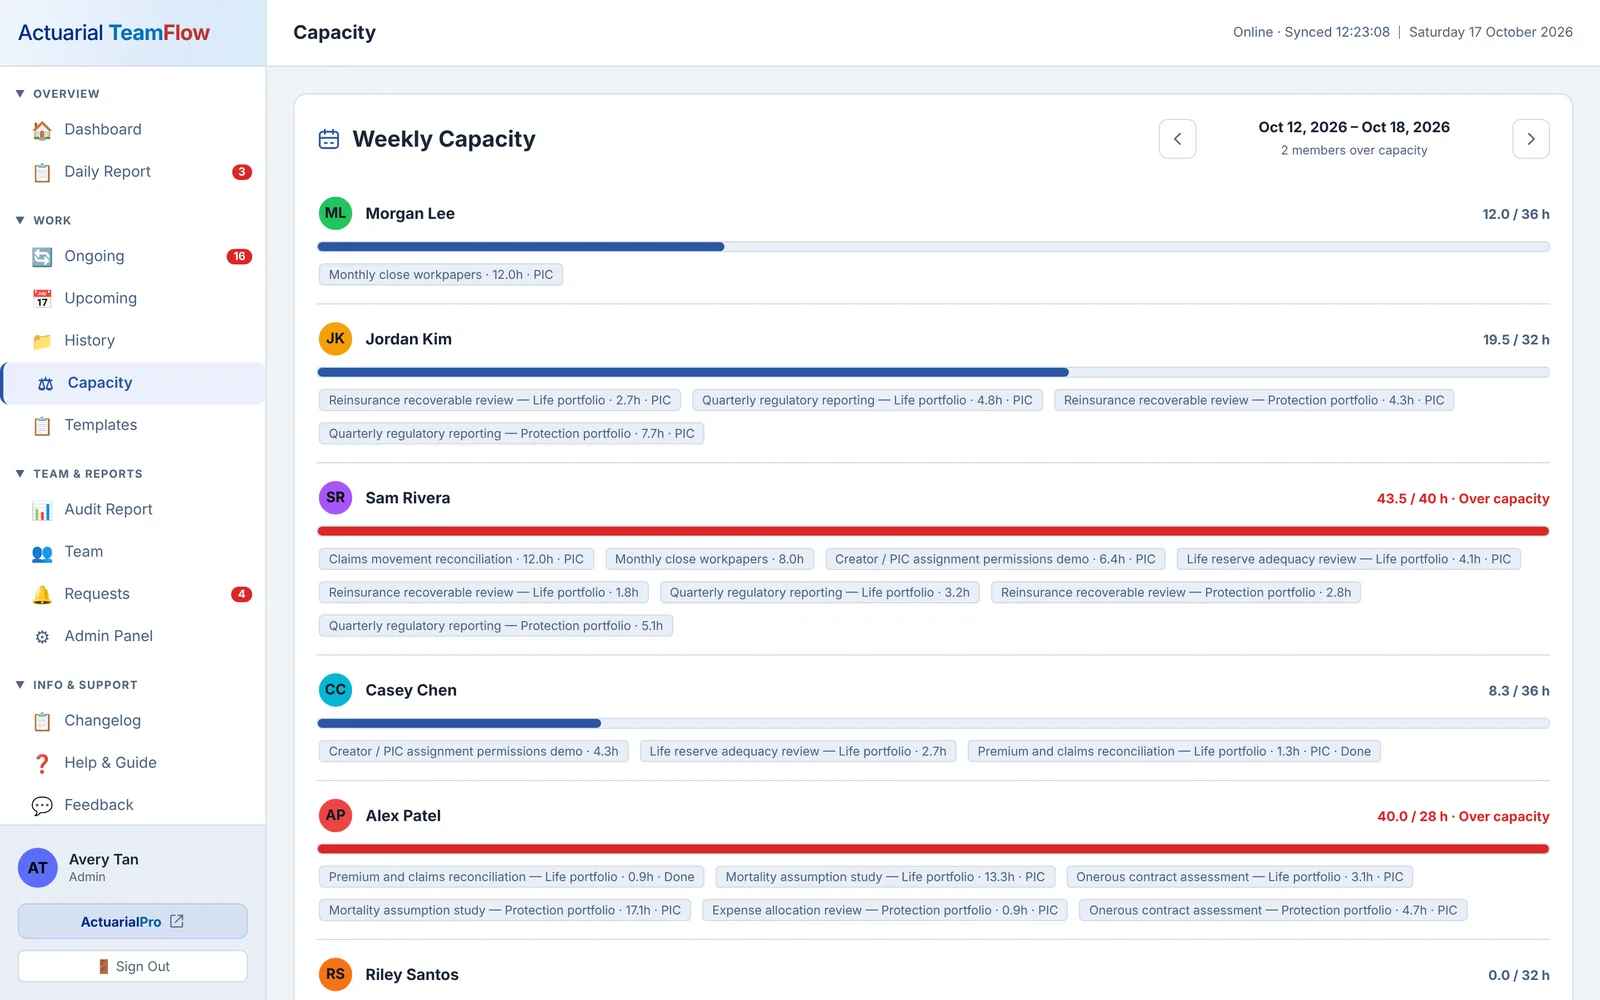Click the Capacity scale icon
The image size is (1600, 1000).
45,383
